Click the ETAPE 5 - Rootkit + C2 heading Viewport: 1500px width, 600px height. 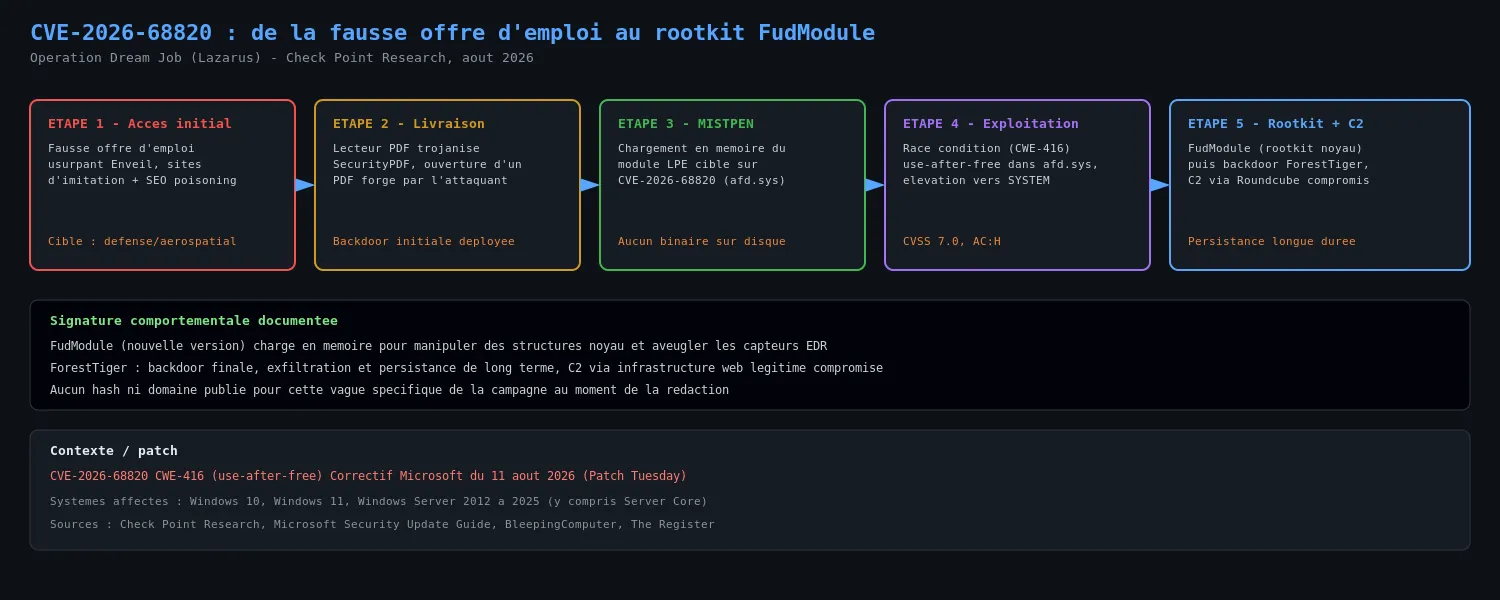point(1276,124)
